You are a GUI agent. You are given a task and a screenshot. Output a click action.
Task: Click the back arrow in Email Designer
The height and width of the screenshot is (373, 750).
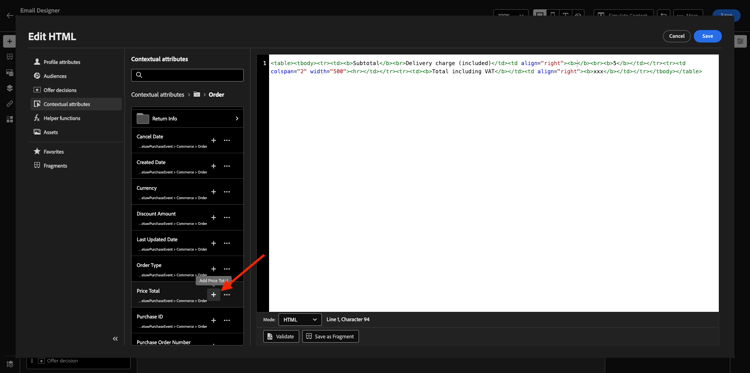10,15
